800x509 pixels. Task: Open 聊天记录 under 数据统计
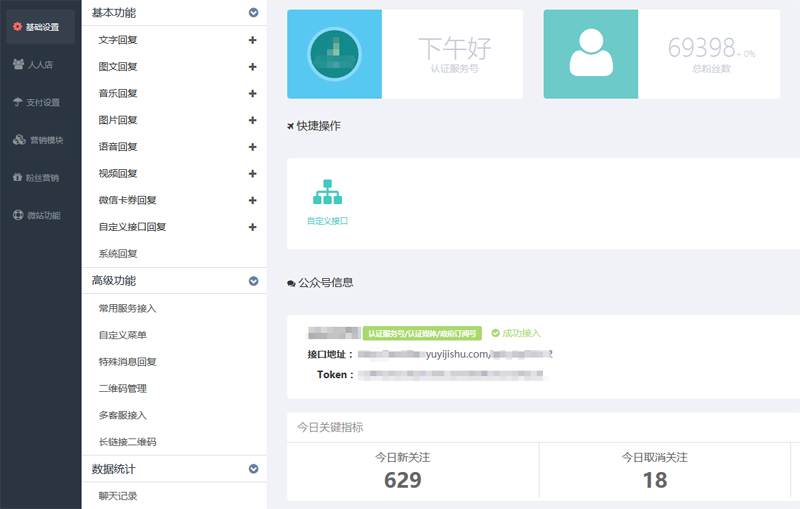click(118, 495)
